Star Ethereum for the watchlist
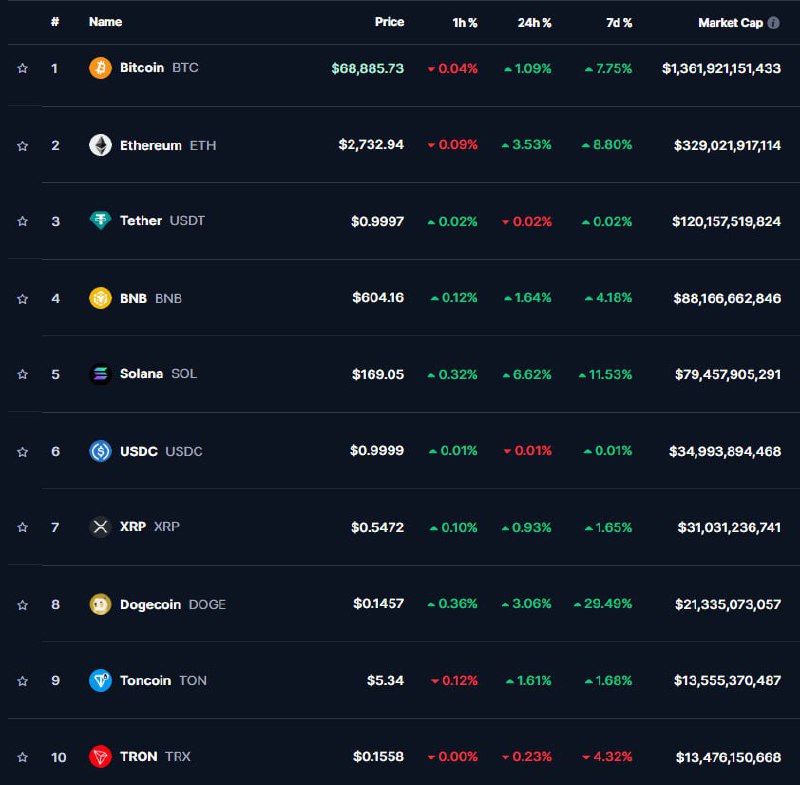The height and width of the screenshot is (785, 800). pyautogui.click(x=22, y=146)
